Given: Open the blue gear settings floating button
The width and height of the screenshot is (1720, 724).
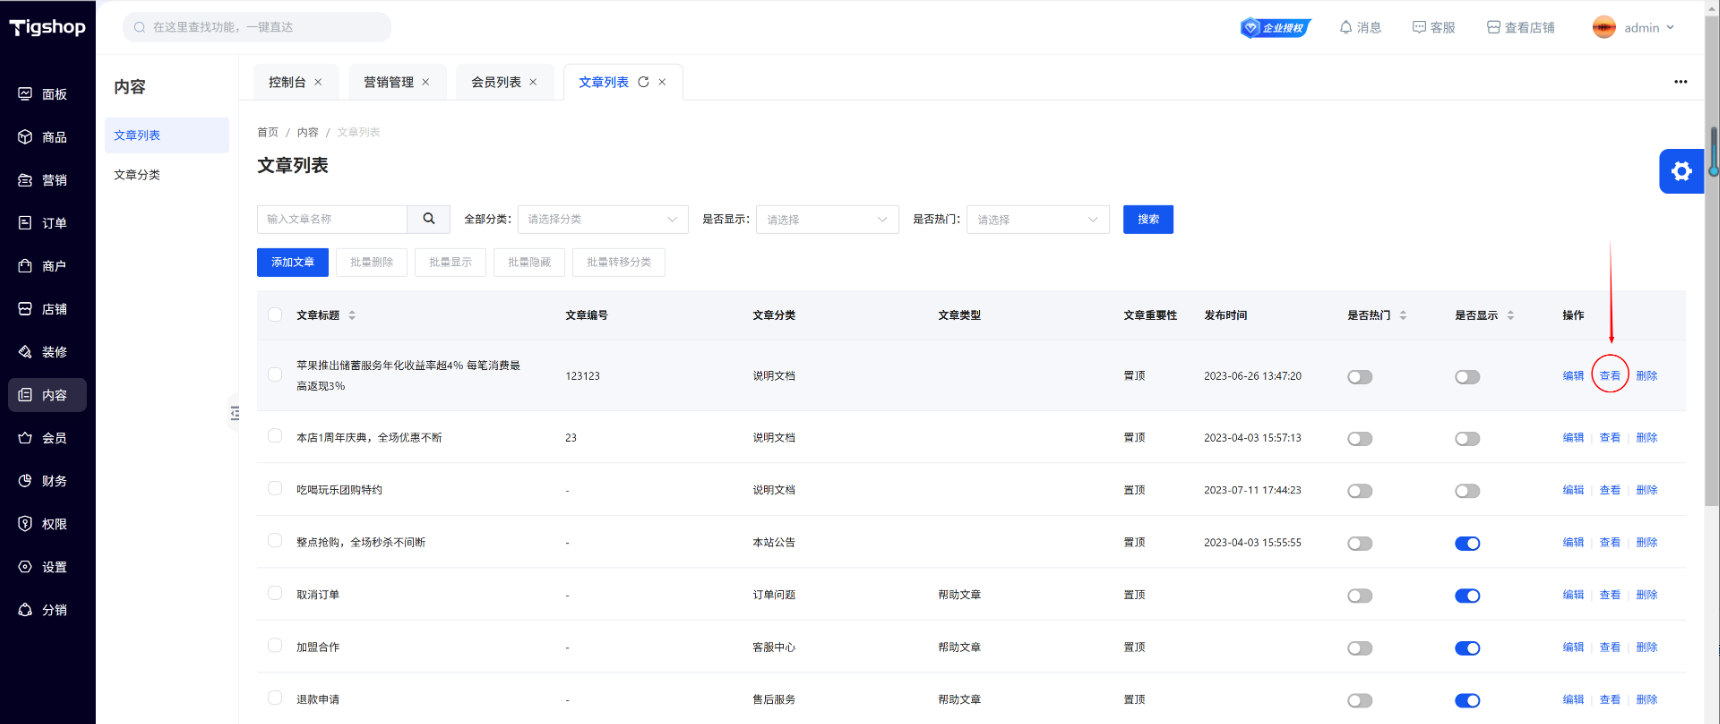Looking at the screenshot, I should pos(1682,171).
